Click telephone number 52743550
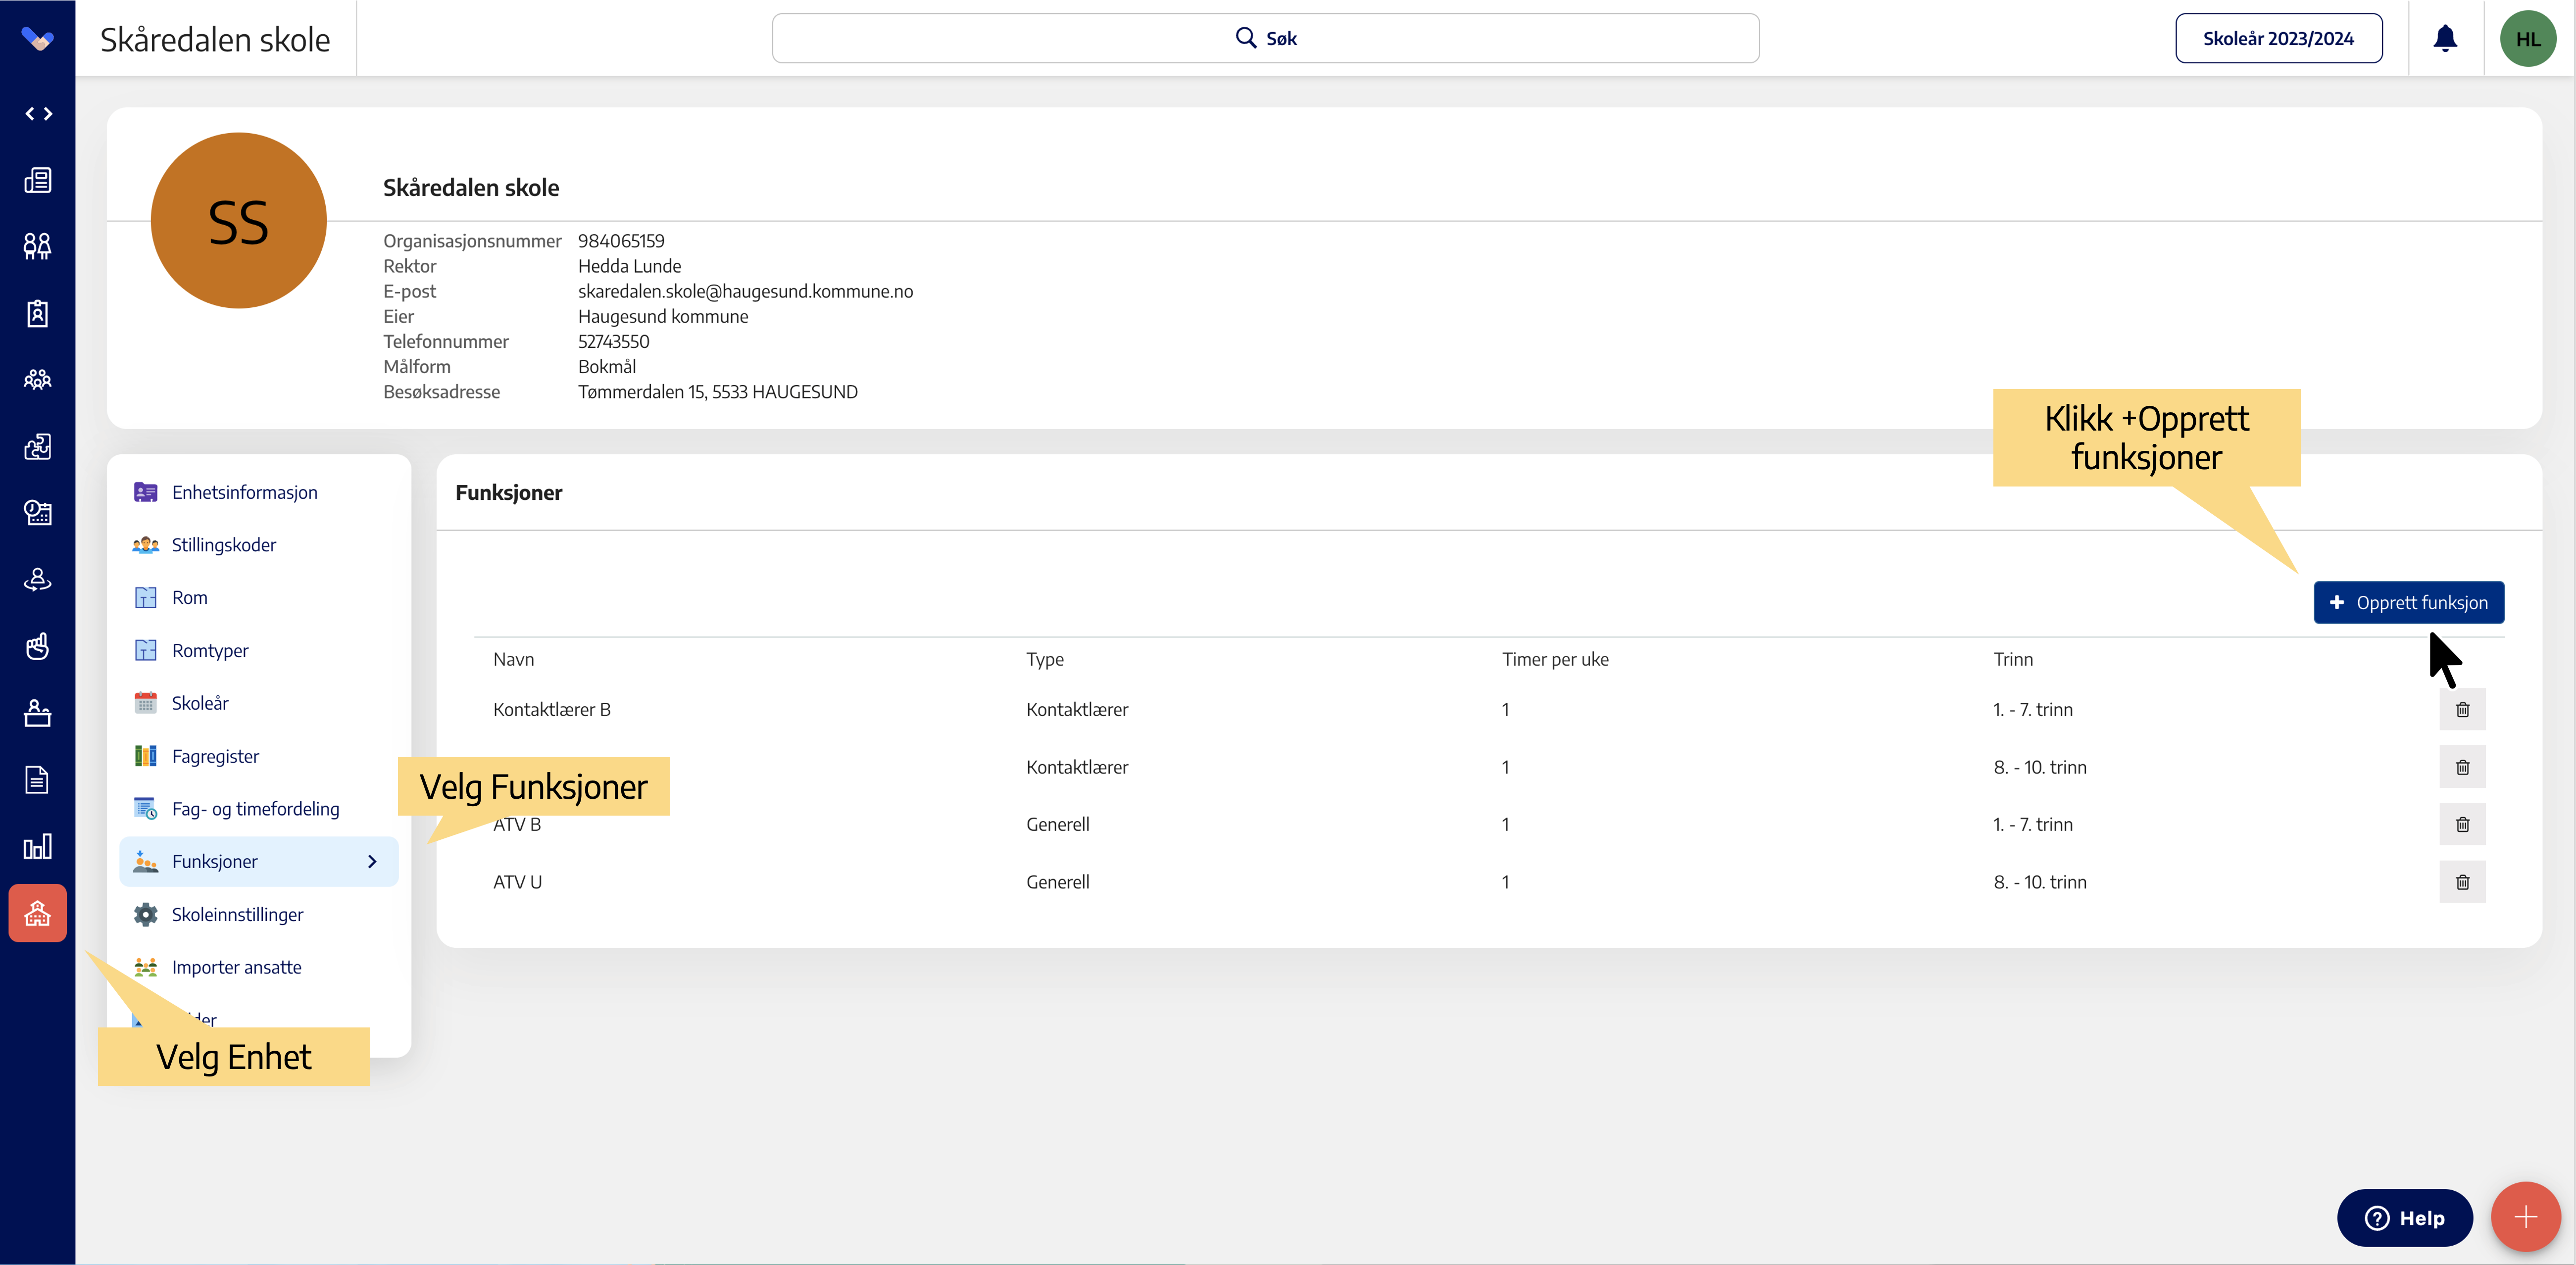This screenshot has width=2576, height=1265. [x=613, y=342]
